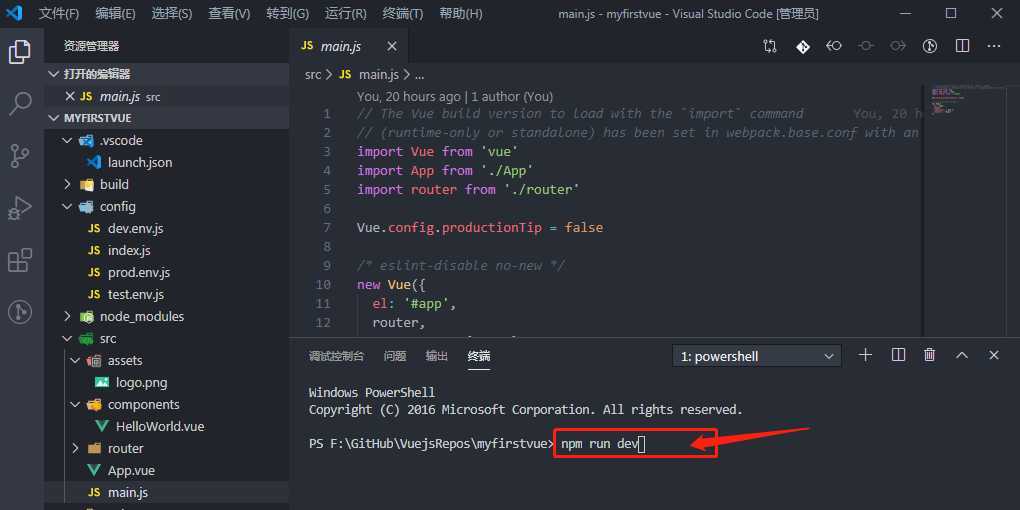1020x510 pixels.
Task: Close the terminal panel
Action: click(x=994, y=355)
